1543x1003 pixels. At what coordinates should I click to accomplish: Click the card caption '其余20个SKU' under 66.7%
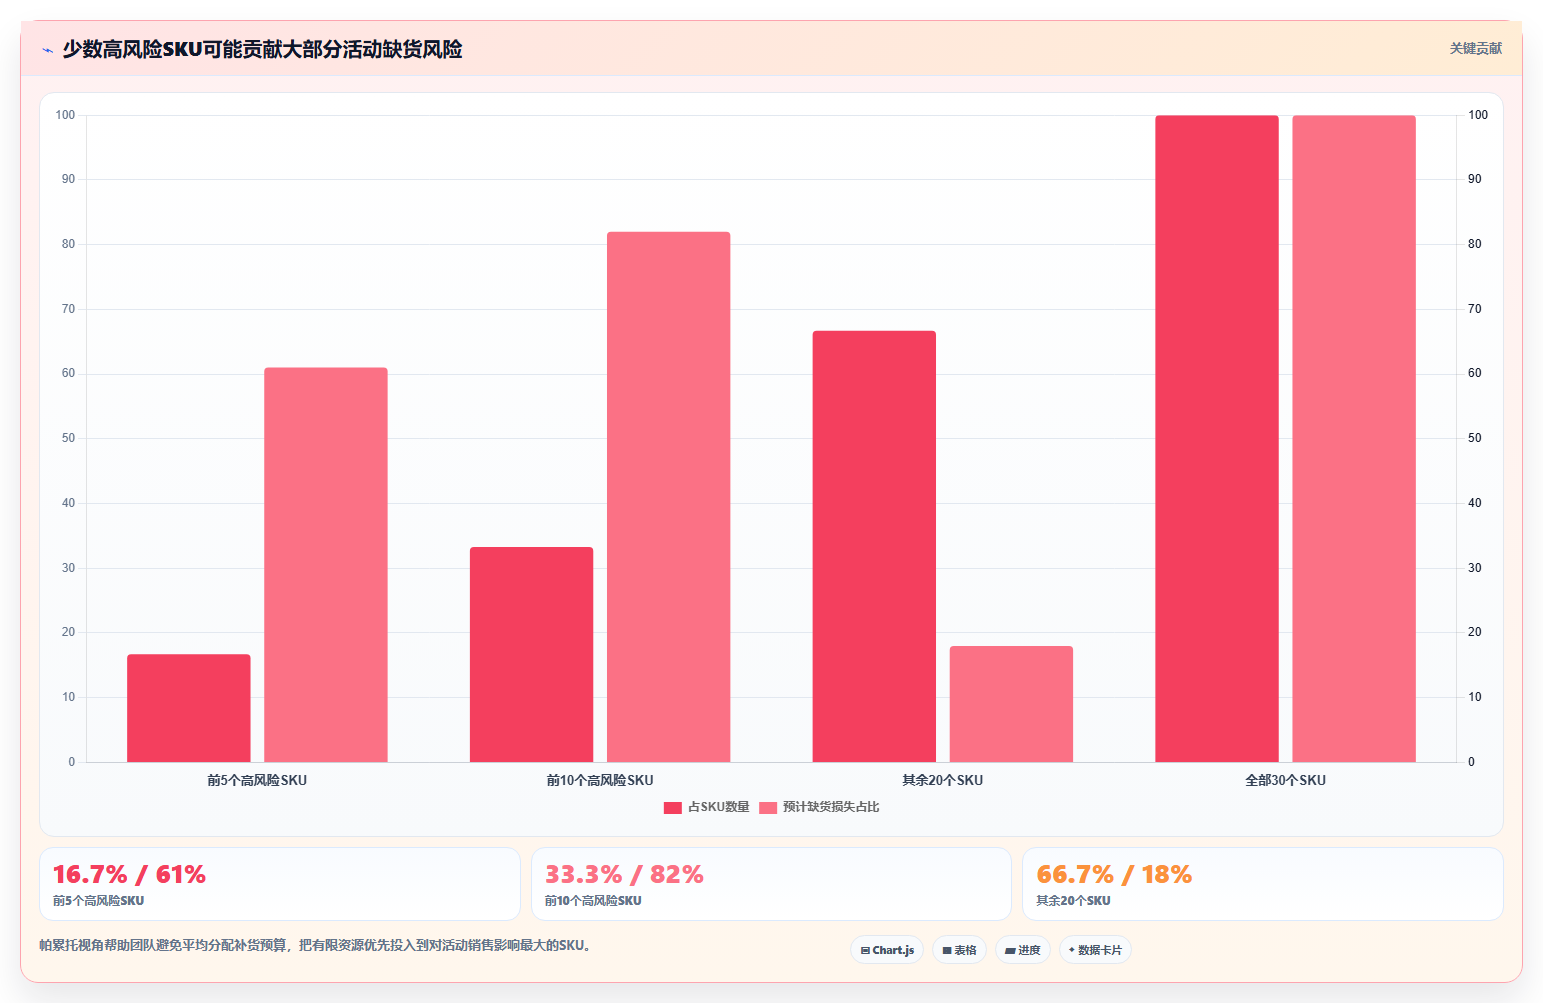pyautogui.click(x=1073, y=901)
